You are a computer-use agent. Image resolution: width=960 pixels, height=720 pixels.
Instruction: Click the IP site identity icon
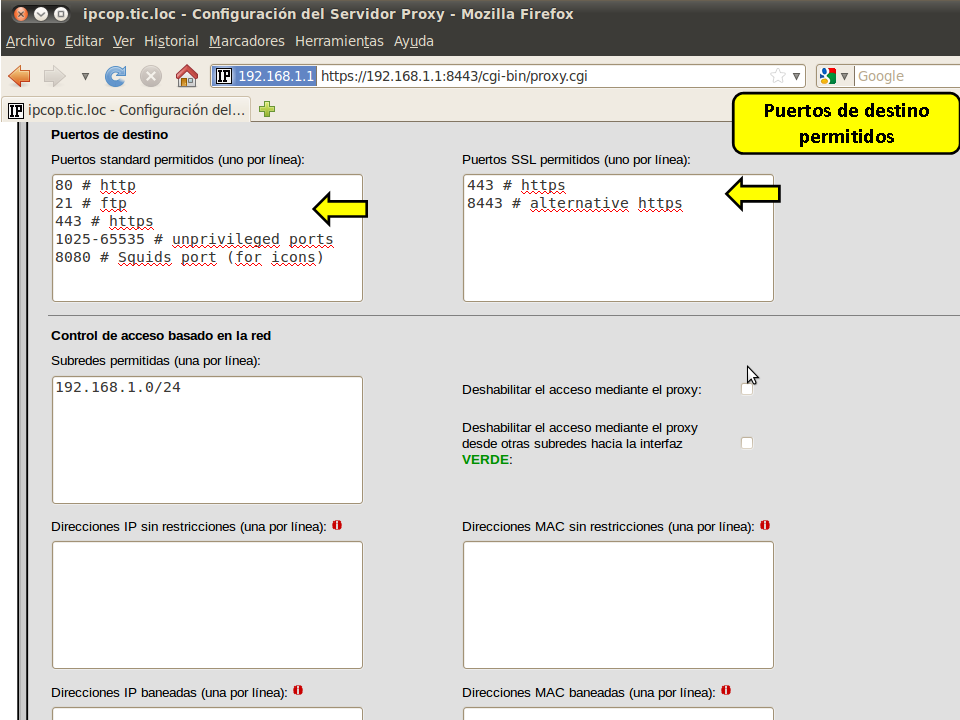pyautogui.click(x=224, y=76)
